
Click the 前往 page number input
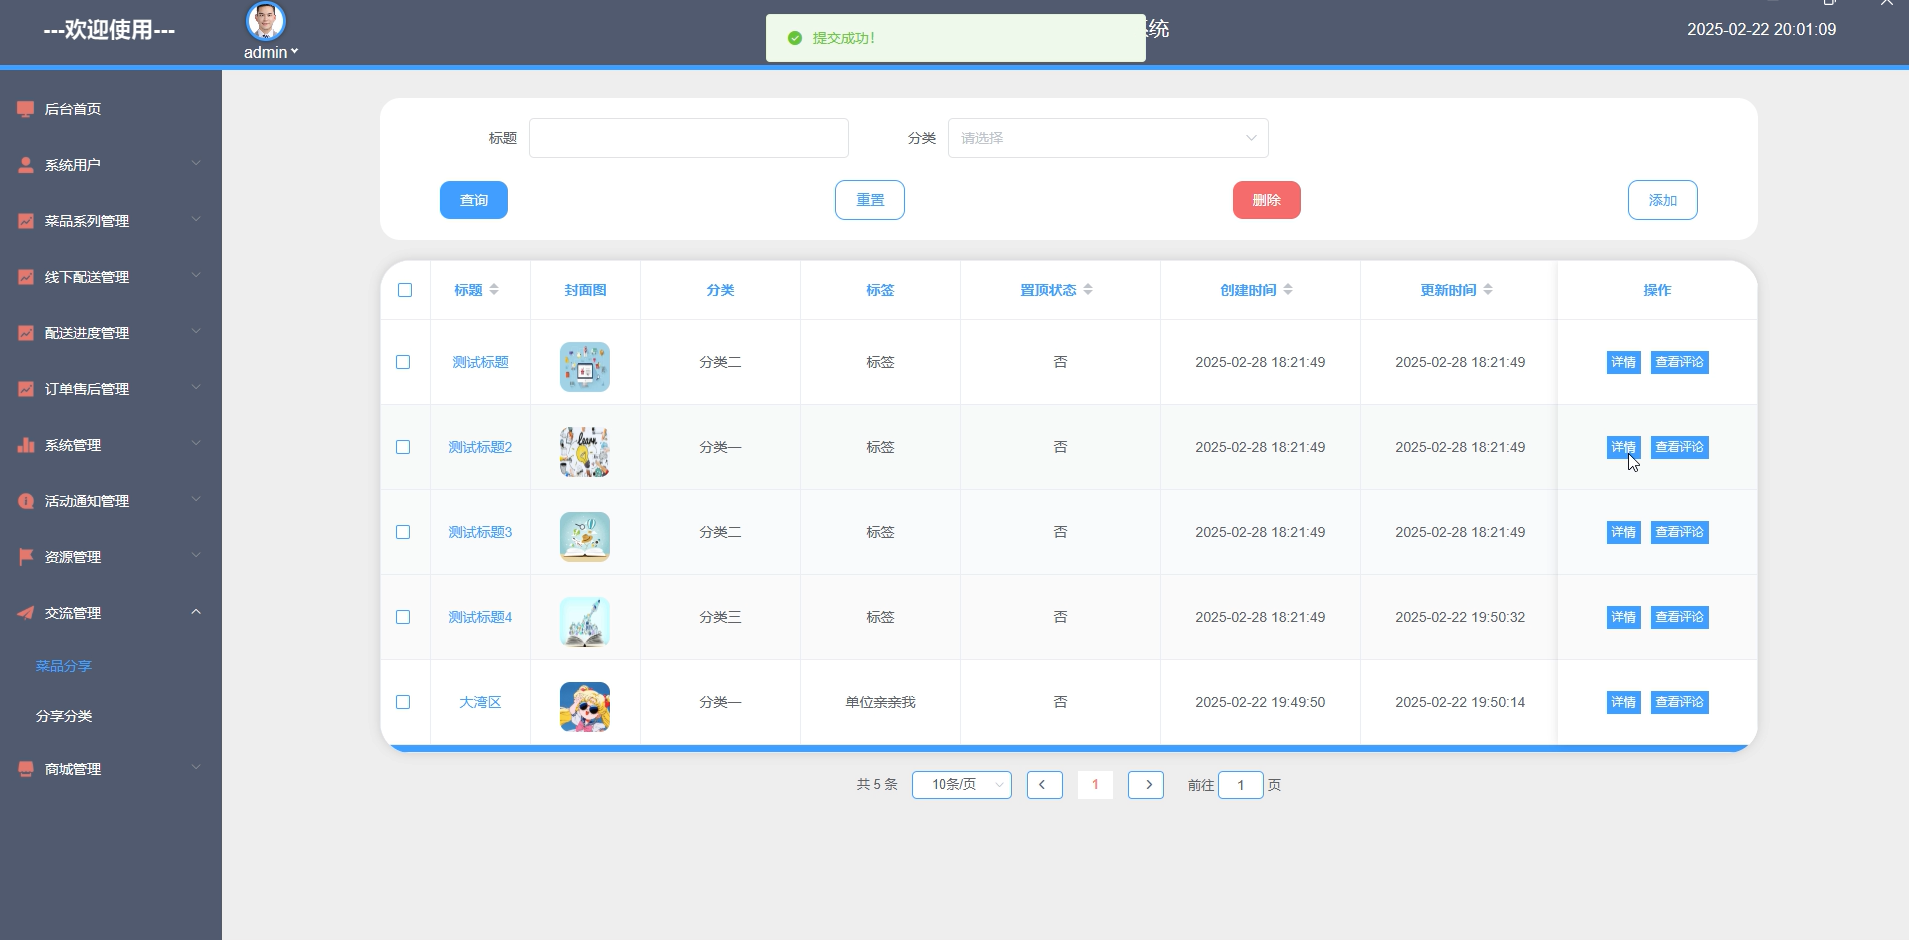click(1241, 785)
